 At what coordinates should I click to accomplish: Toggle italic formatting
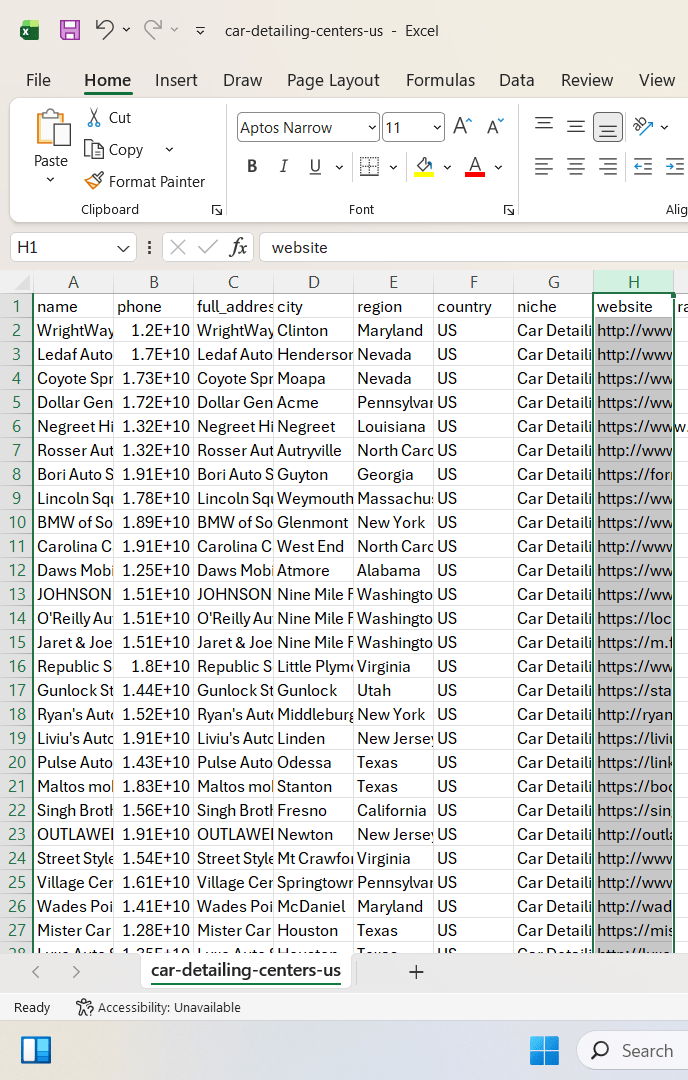point(283,167)
